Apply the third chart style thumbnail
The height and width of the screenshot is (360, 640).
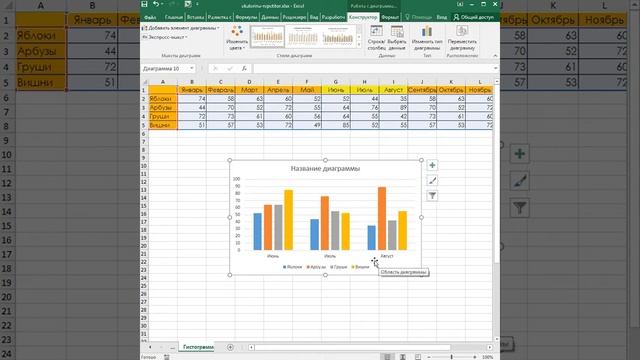point(338,37)
